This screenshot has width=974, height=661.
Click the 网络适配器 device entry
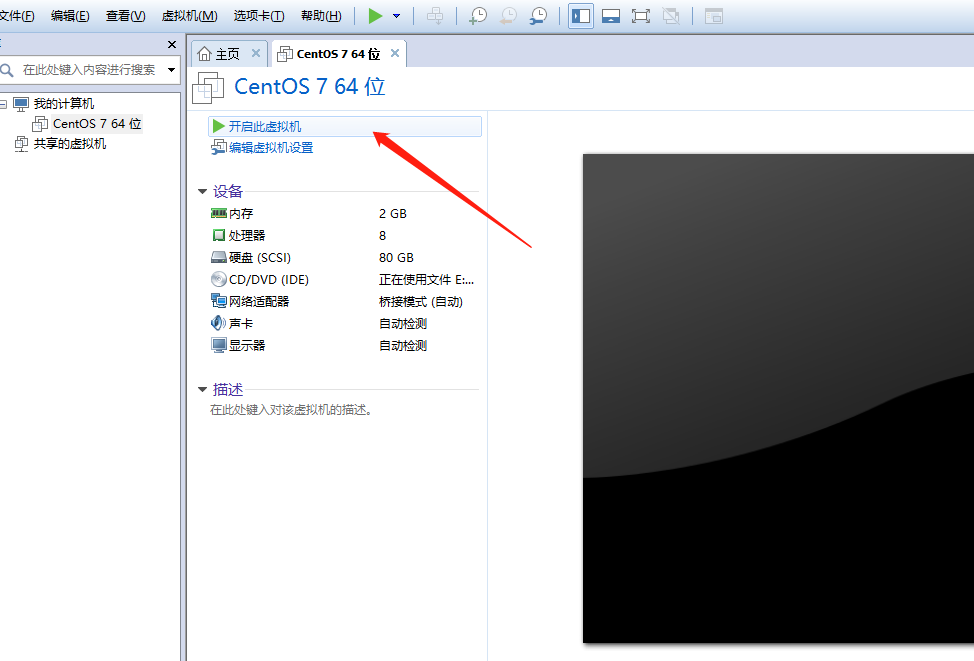click(259, 301)
